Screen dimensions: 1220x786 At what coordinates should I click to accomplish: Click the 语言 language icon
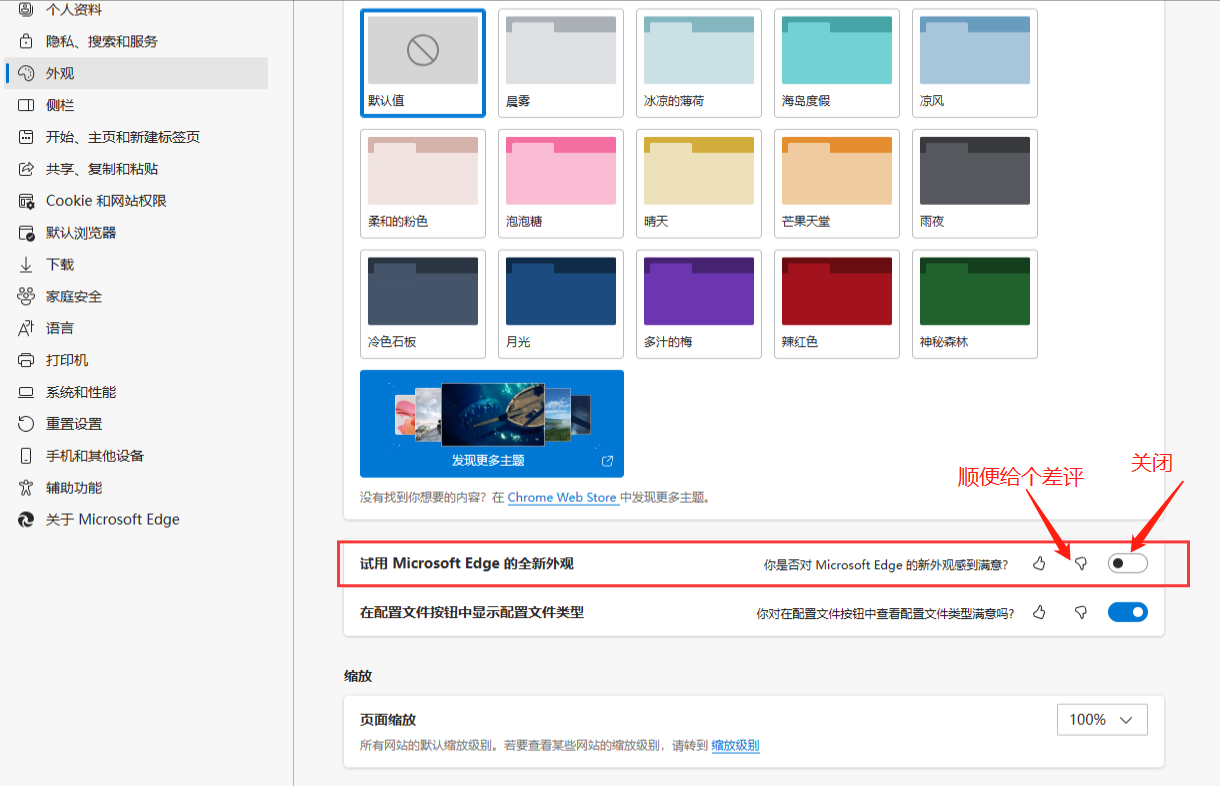click(26, 328)
